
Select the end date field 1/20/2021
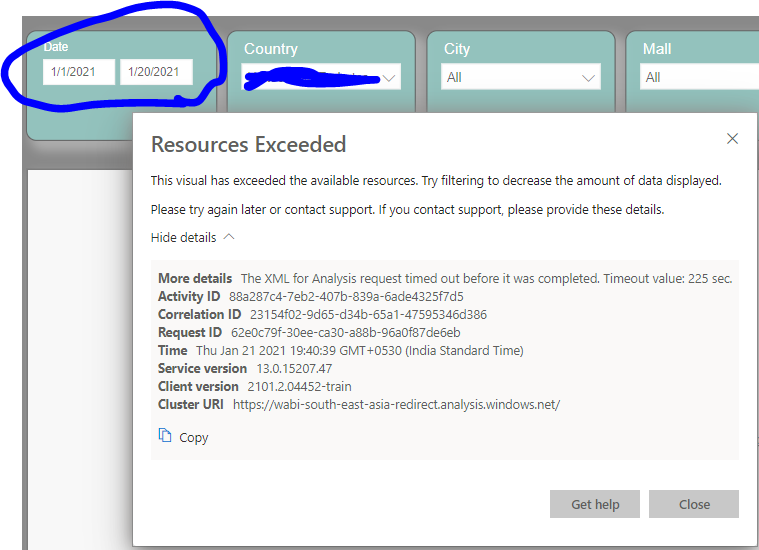[156, 72]
